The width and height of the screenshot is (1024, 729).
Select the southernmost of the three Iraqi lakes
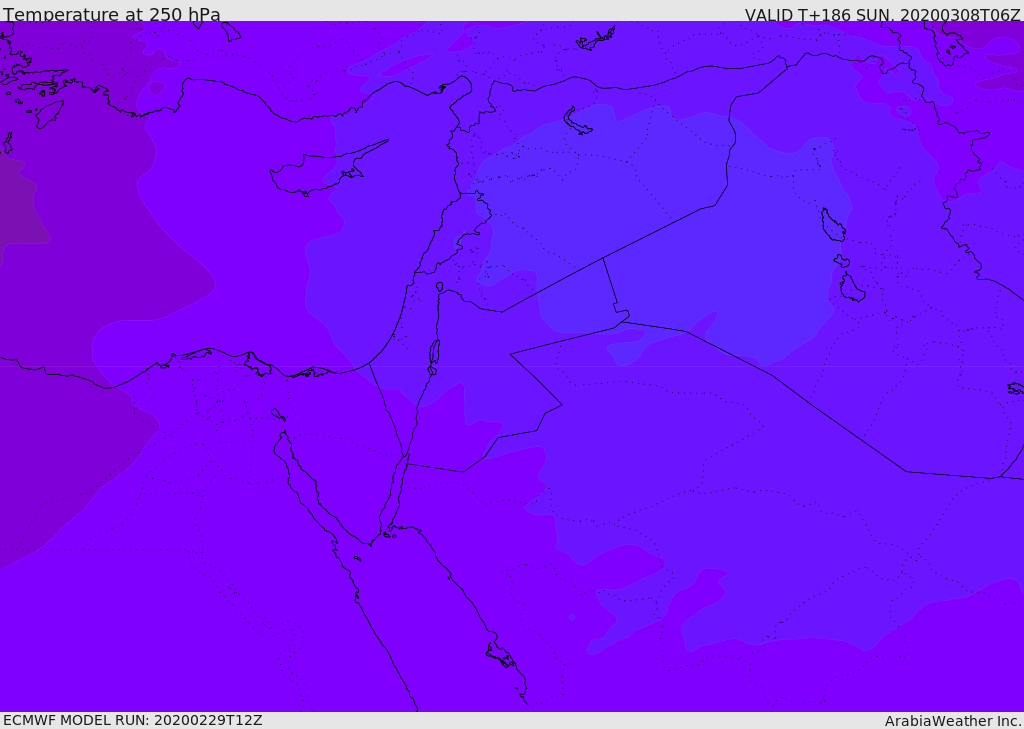[852, 288]
